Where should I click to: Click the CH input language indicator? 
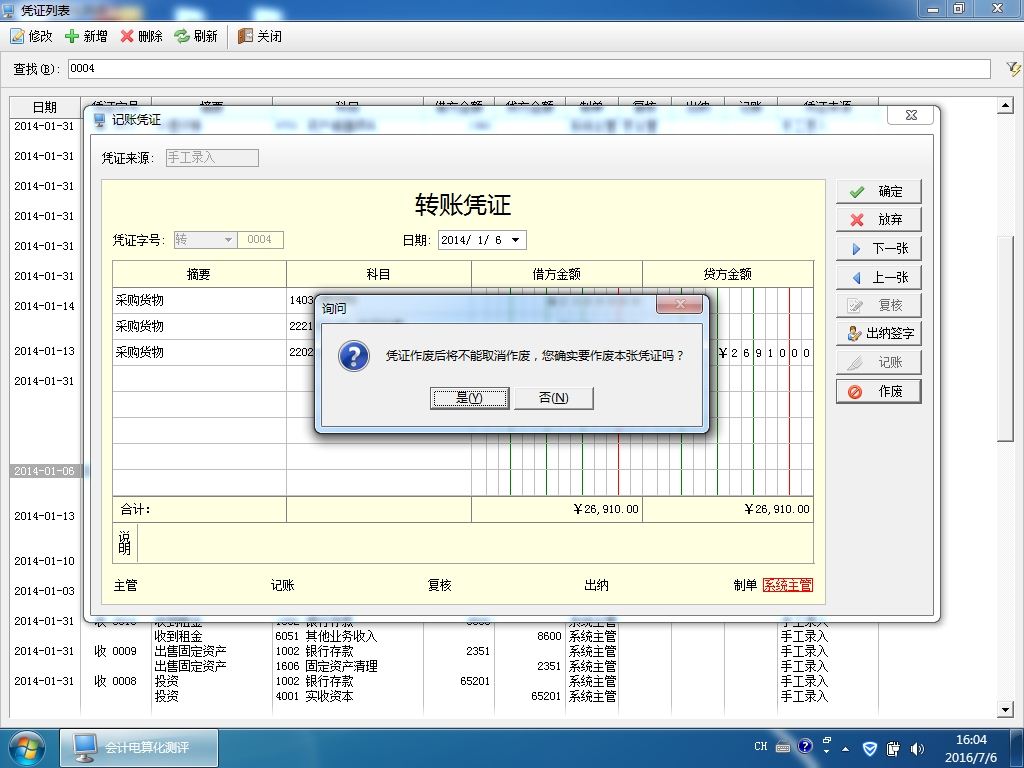(x=761, y=746)
